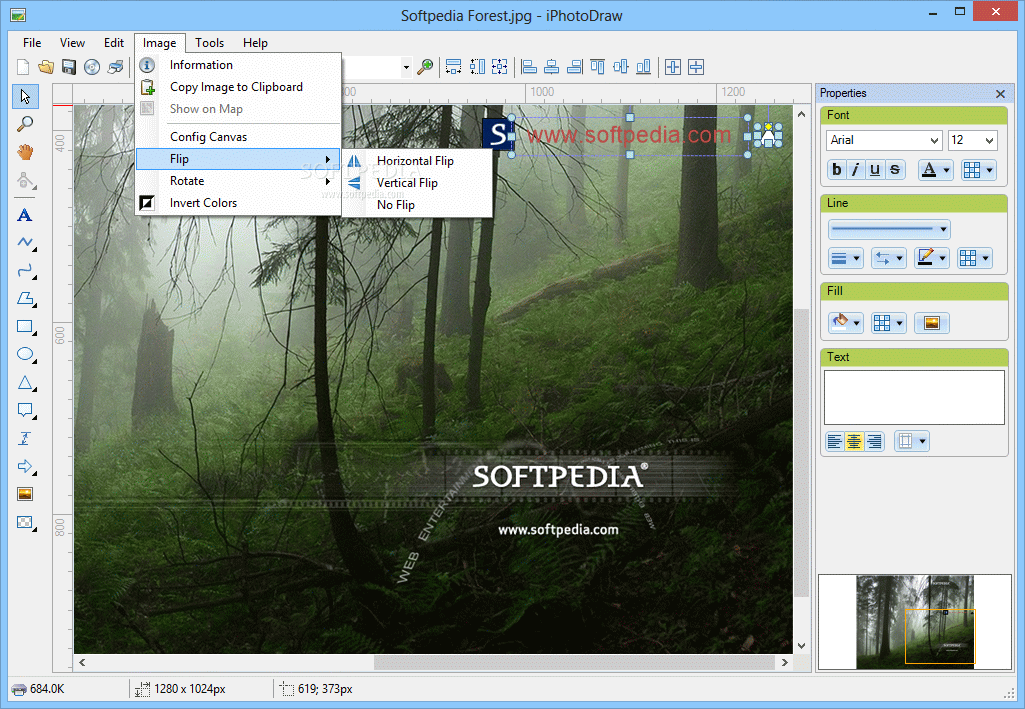Set text alignment to center

854,442
